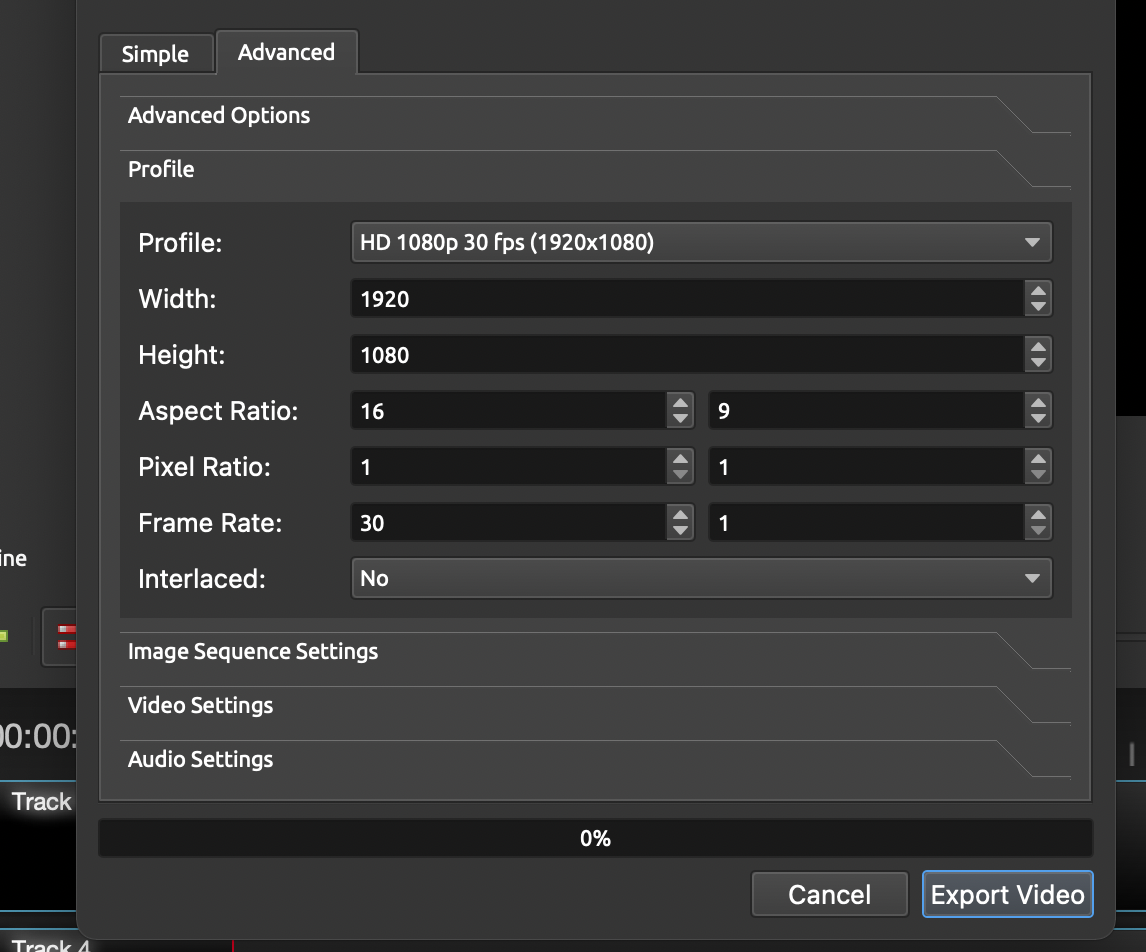This screenshot has height=952, width=1146.
Task: Open the Profile preset dropdown
Action: tap(702, 242)
